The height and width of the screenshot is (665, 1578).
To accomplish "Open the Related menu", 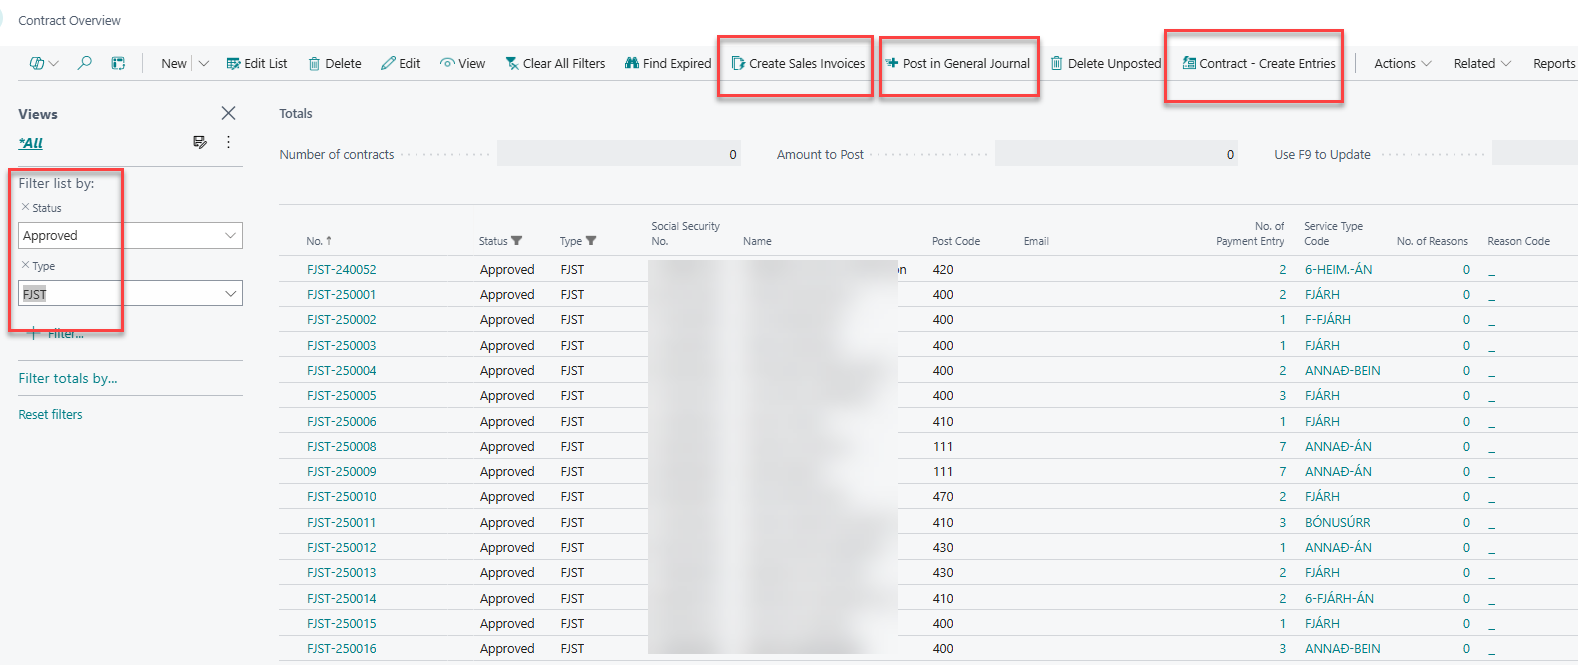I will point(1482,63).
